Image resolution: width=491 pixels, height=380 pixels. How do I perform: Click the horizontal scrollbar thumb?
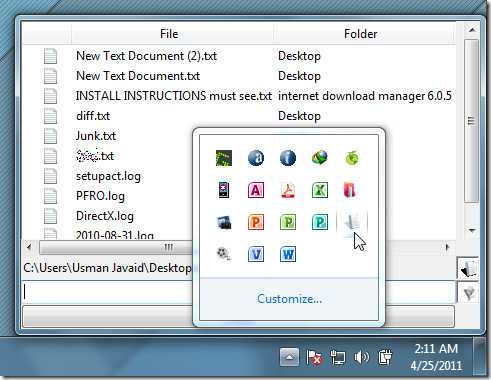pyautogui.click(x=116, y=247)
